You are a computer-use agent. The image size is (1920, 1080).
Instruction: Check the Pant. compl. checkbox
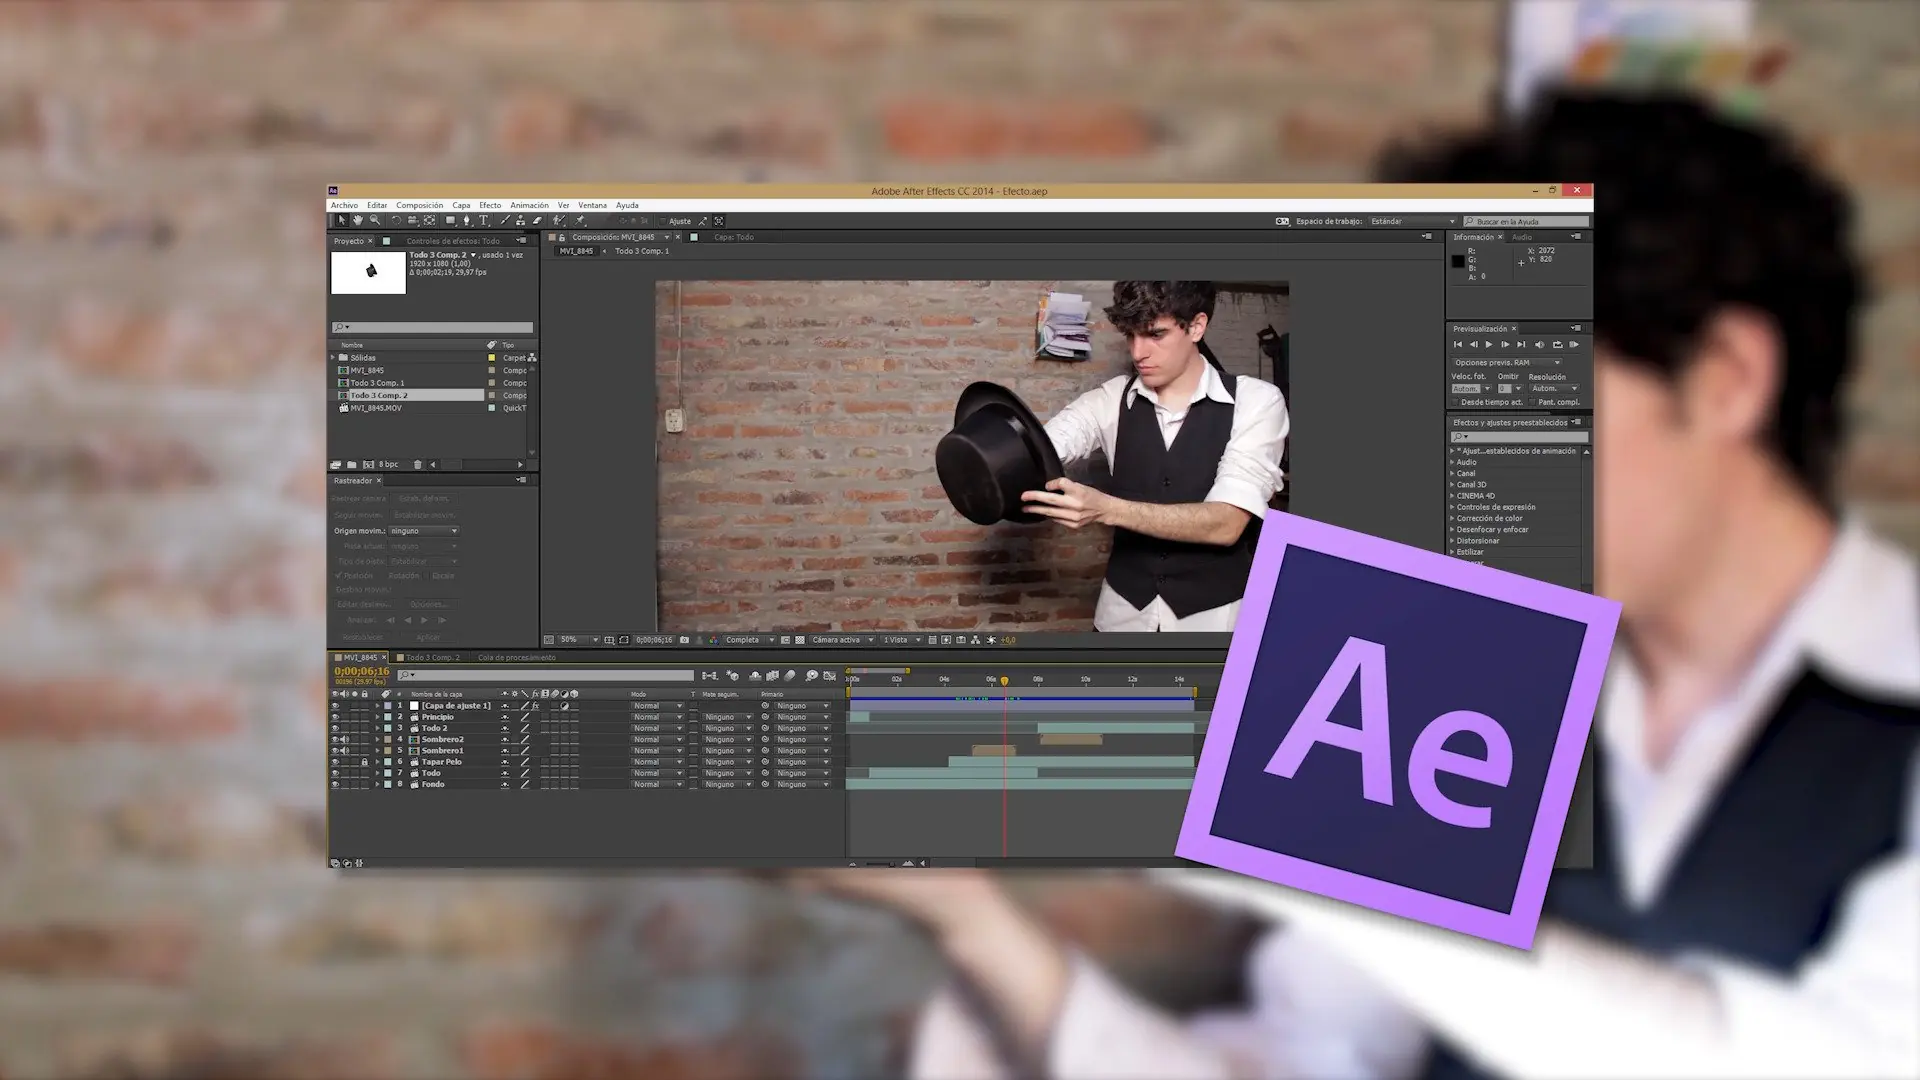pos(1533,402)
